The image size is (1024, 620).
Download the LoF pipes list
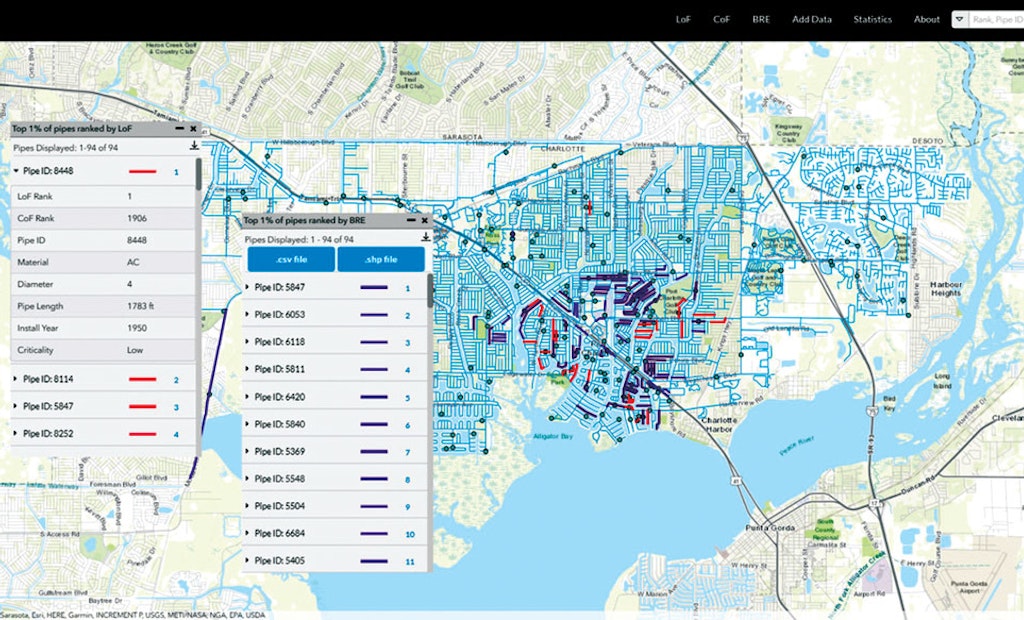pos(194,146)
